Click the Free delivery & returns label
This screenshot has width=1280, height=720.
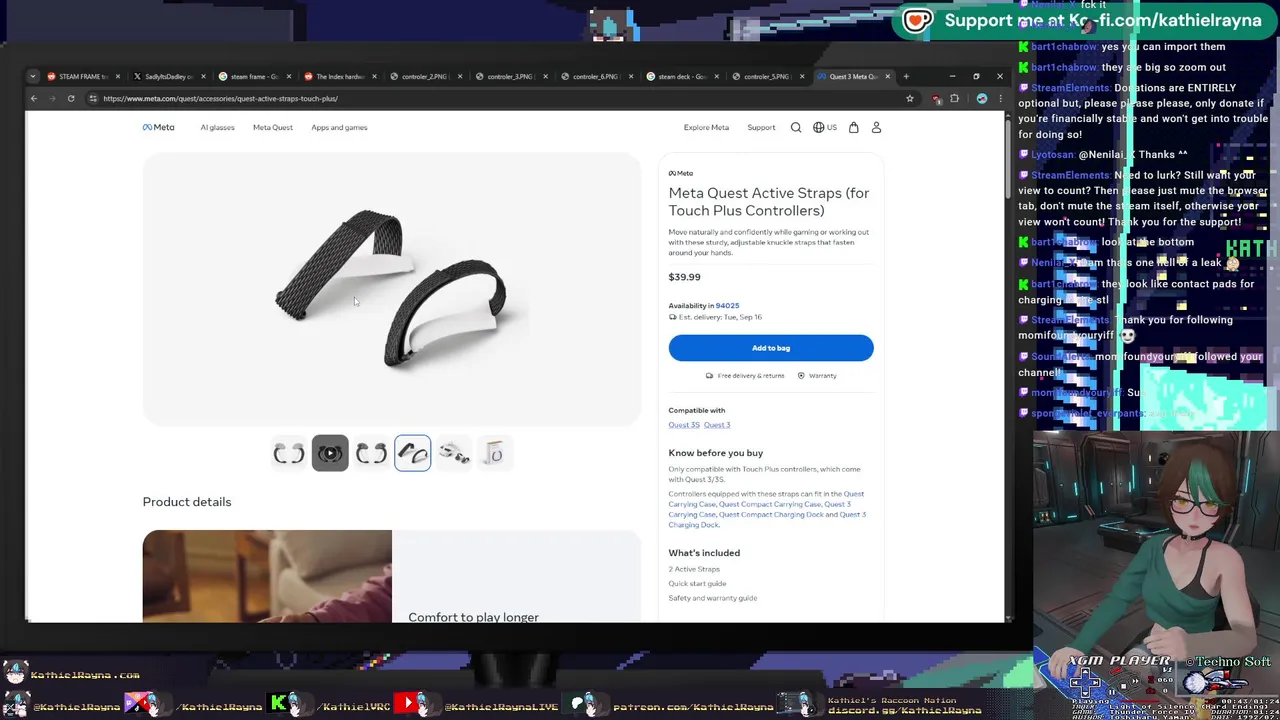[x=744, y=375]
